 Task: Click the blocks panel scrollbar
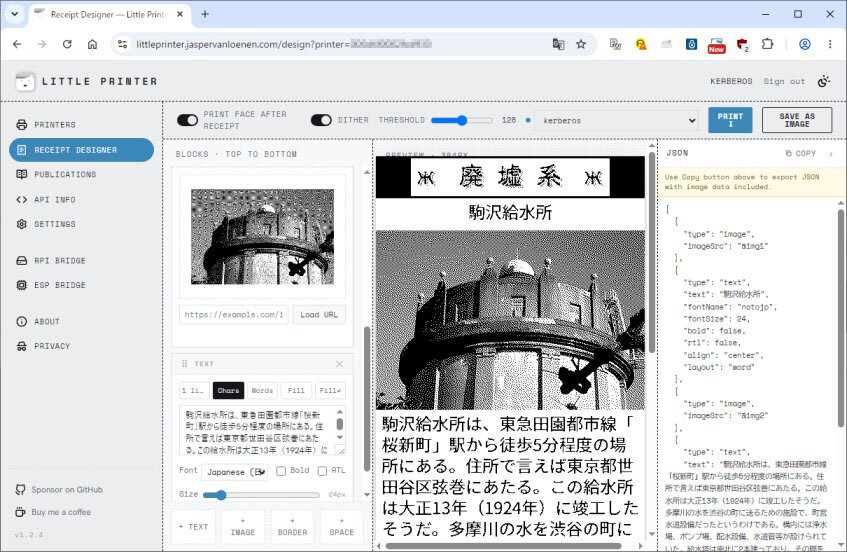(x=367, y=399)
